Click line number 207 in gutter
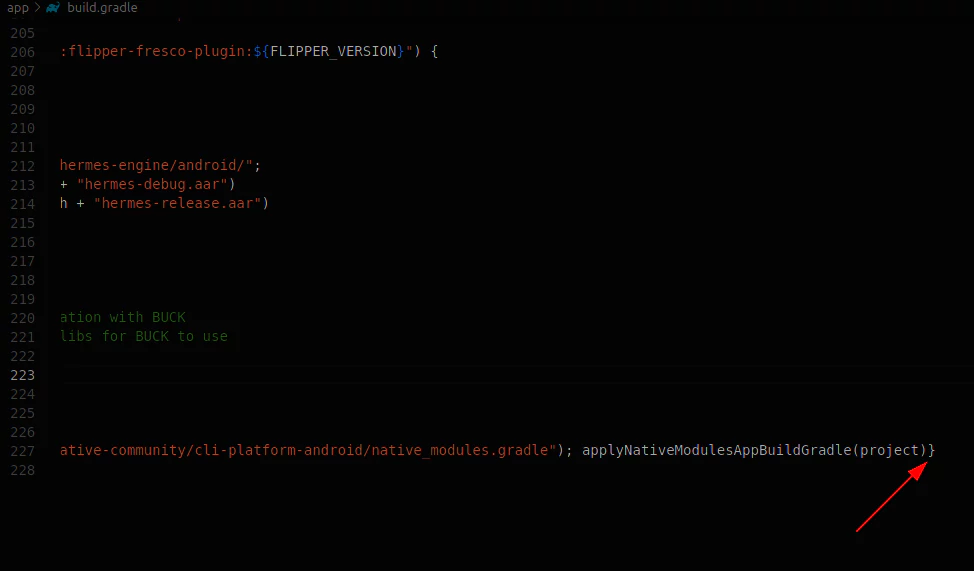The height and width of the screenshot is (571, 974). click(23, 71)
